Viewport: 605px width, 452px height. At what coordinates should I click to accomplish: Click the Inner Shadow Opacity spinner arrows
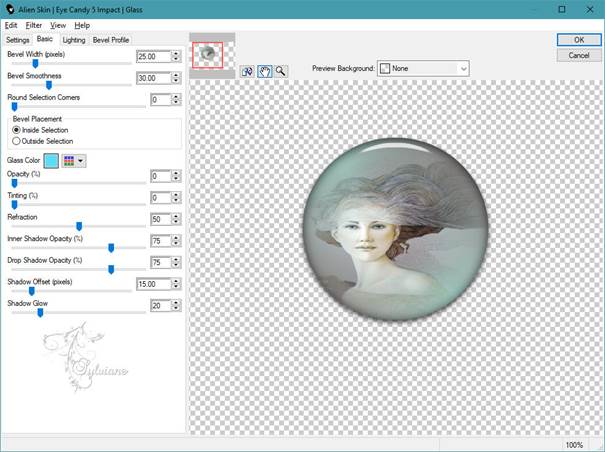(176, 241)
